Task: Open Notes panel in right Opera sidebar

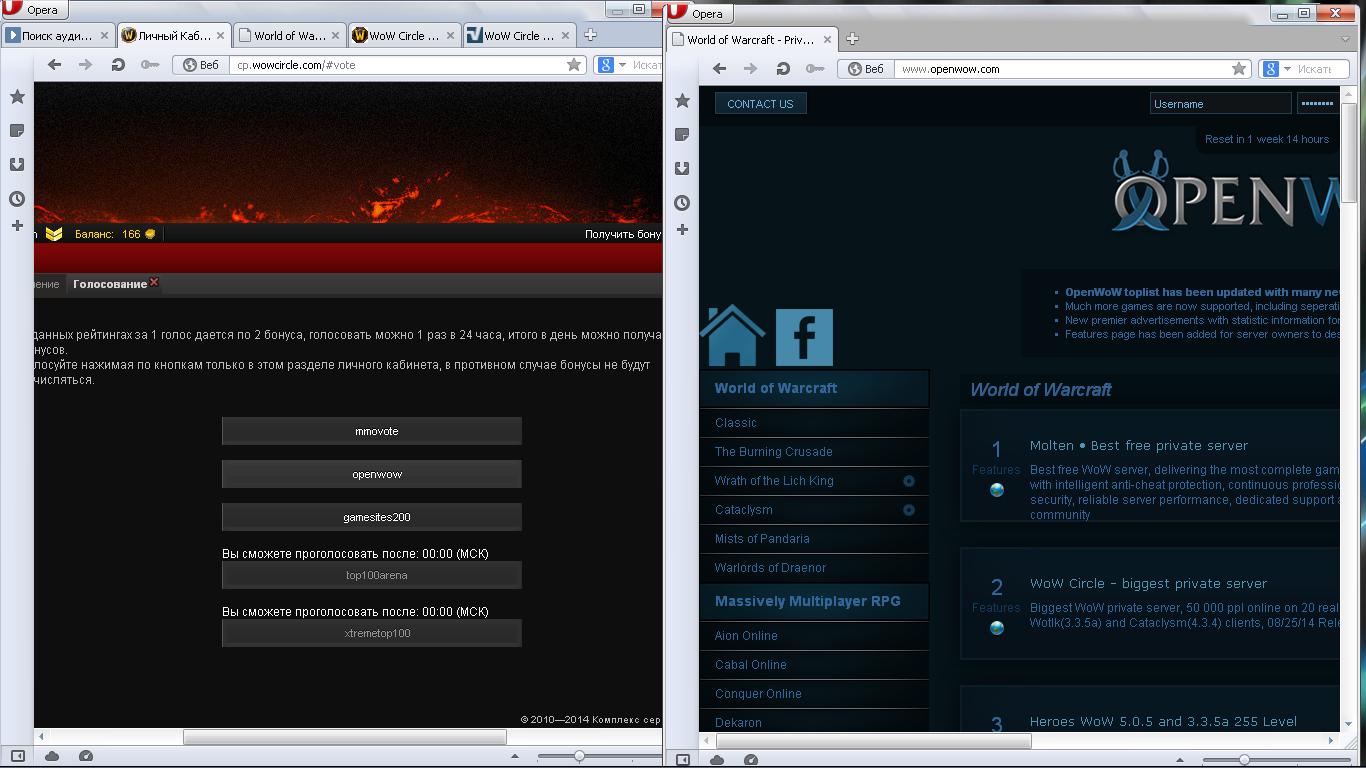Action: 682,135
